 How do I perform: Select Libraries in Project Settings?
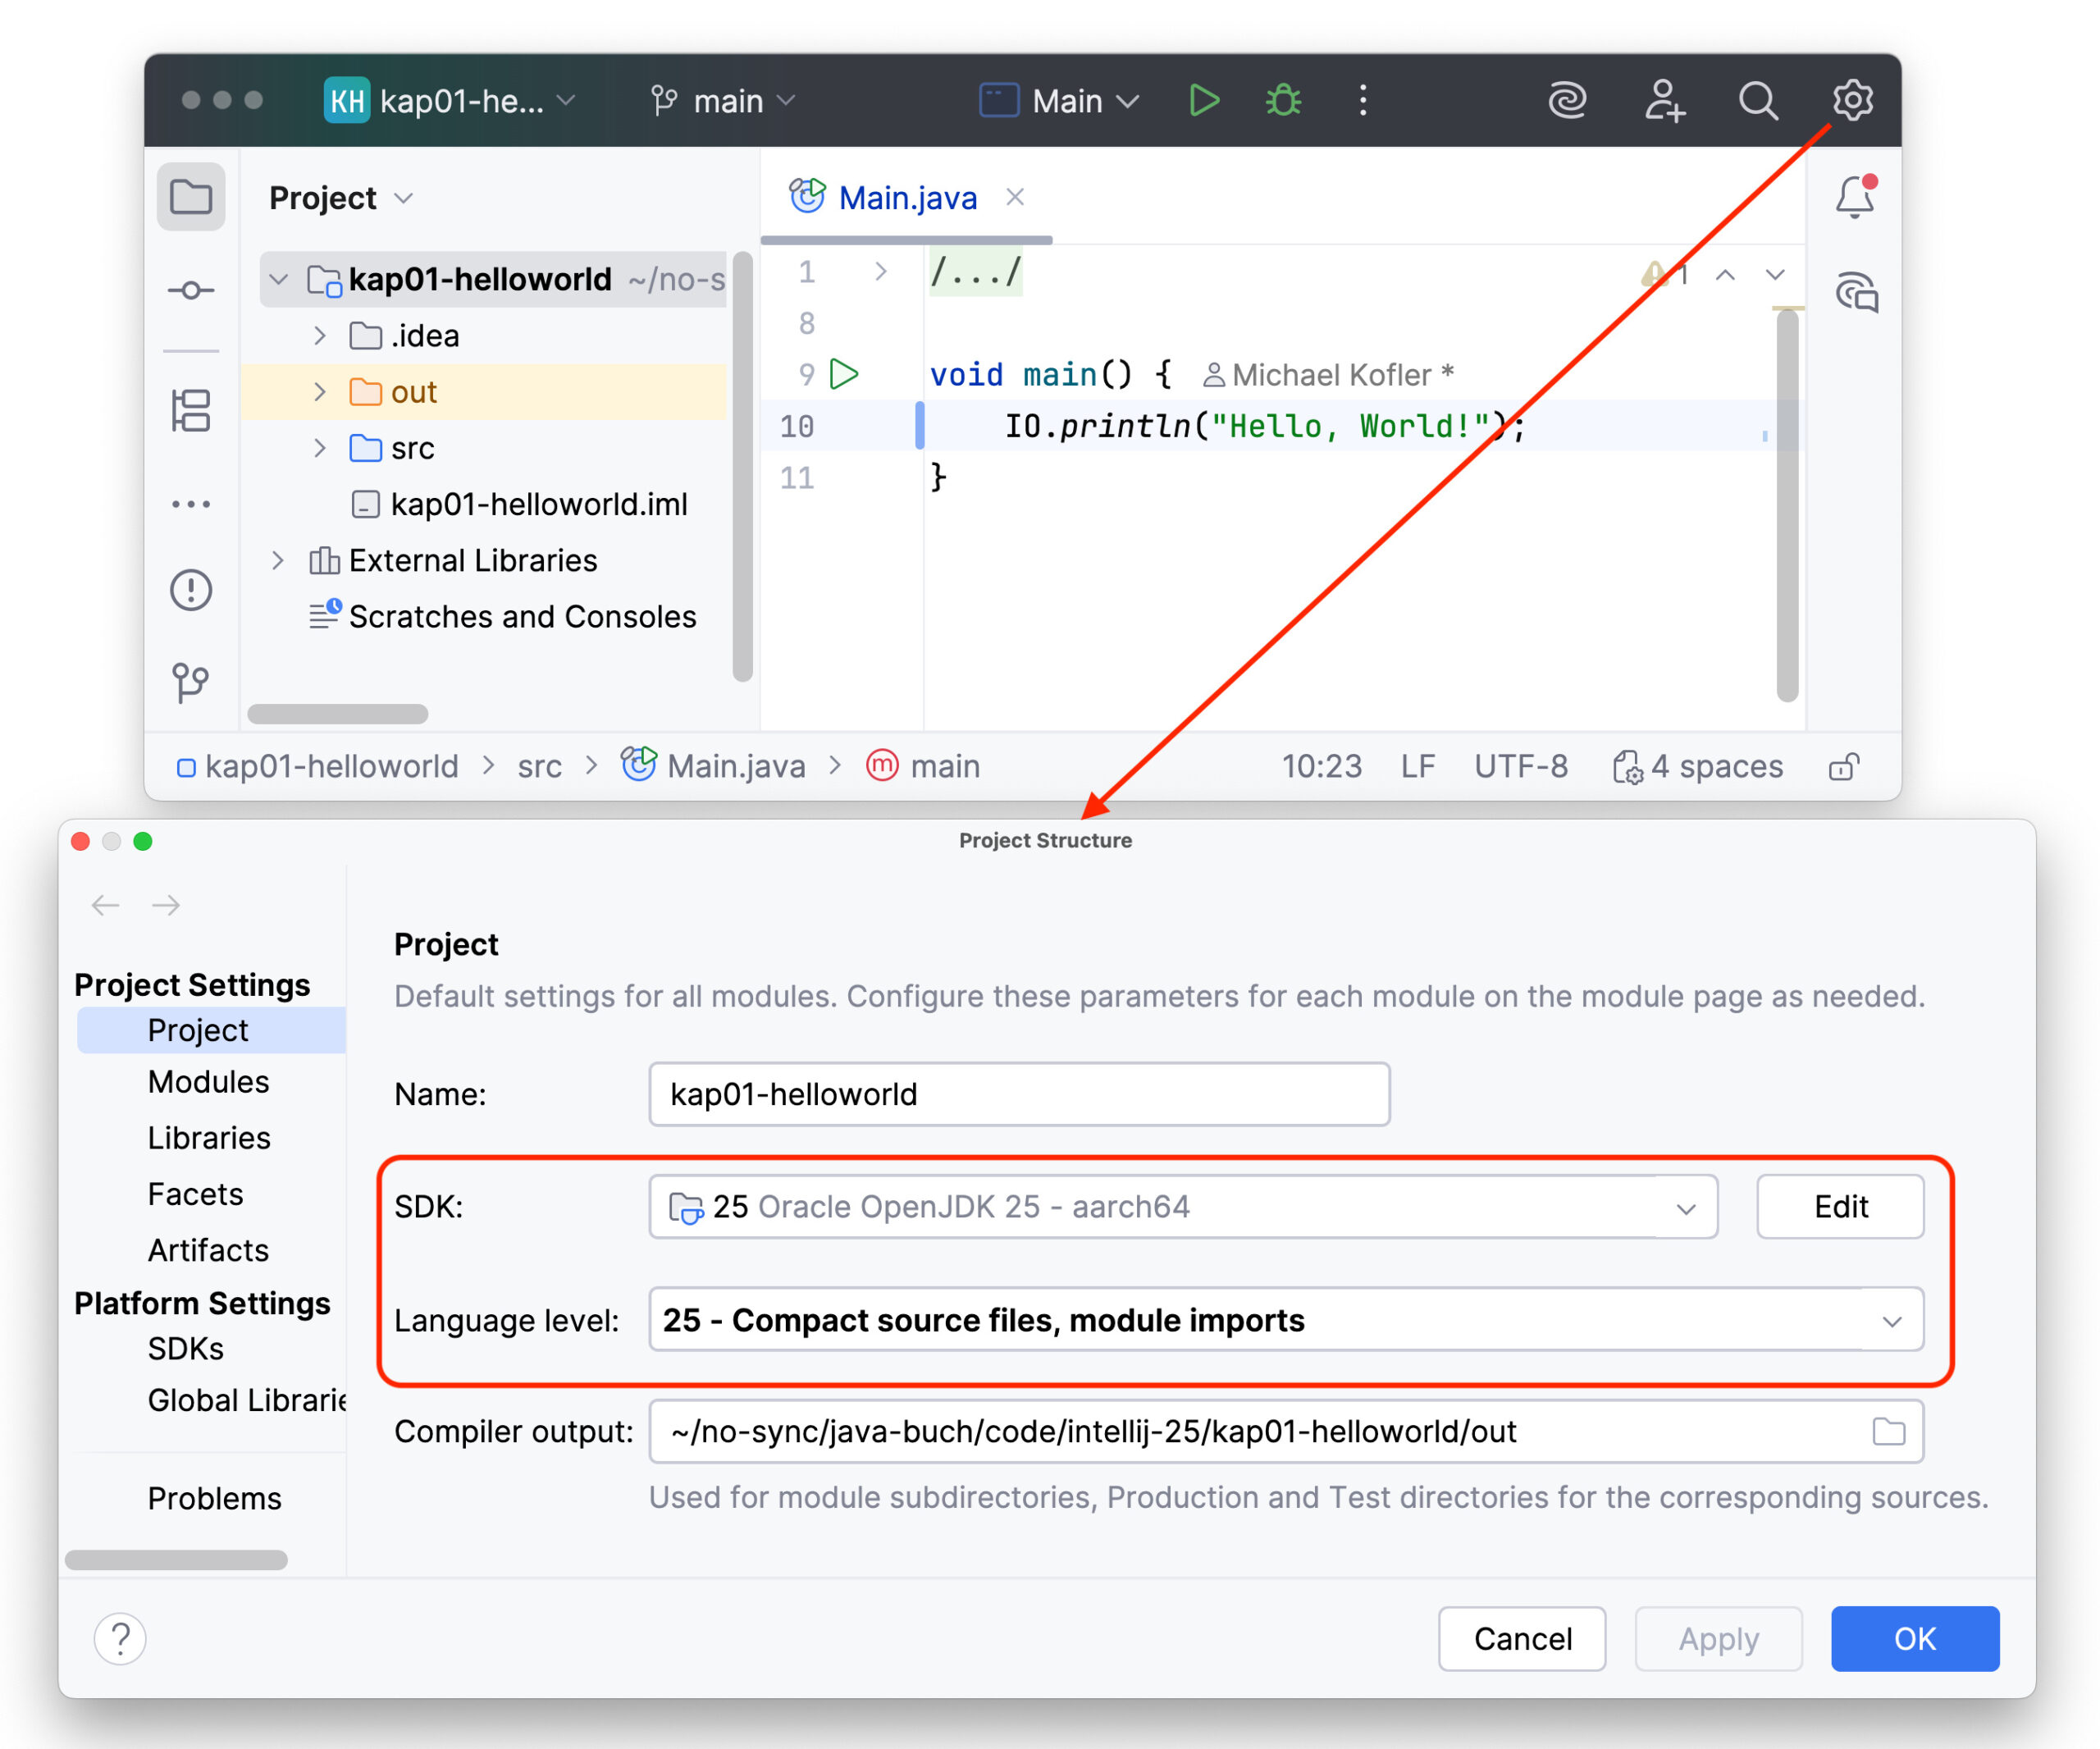click(x=208, y=1138)
